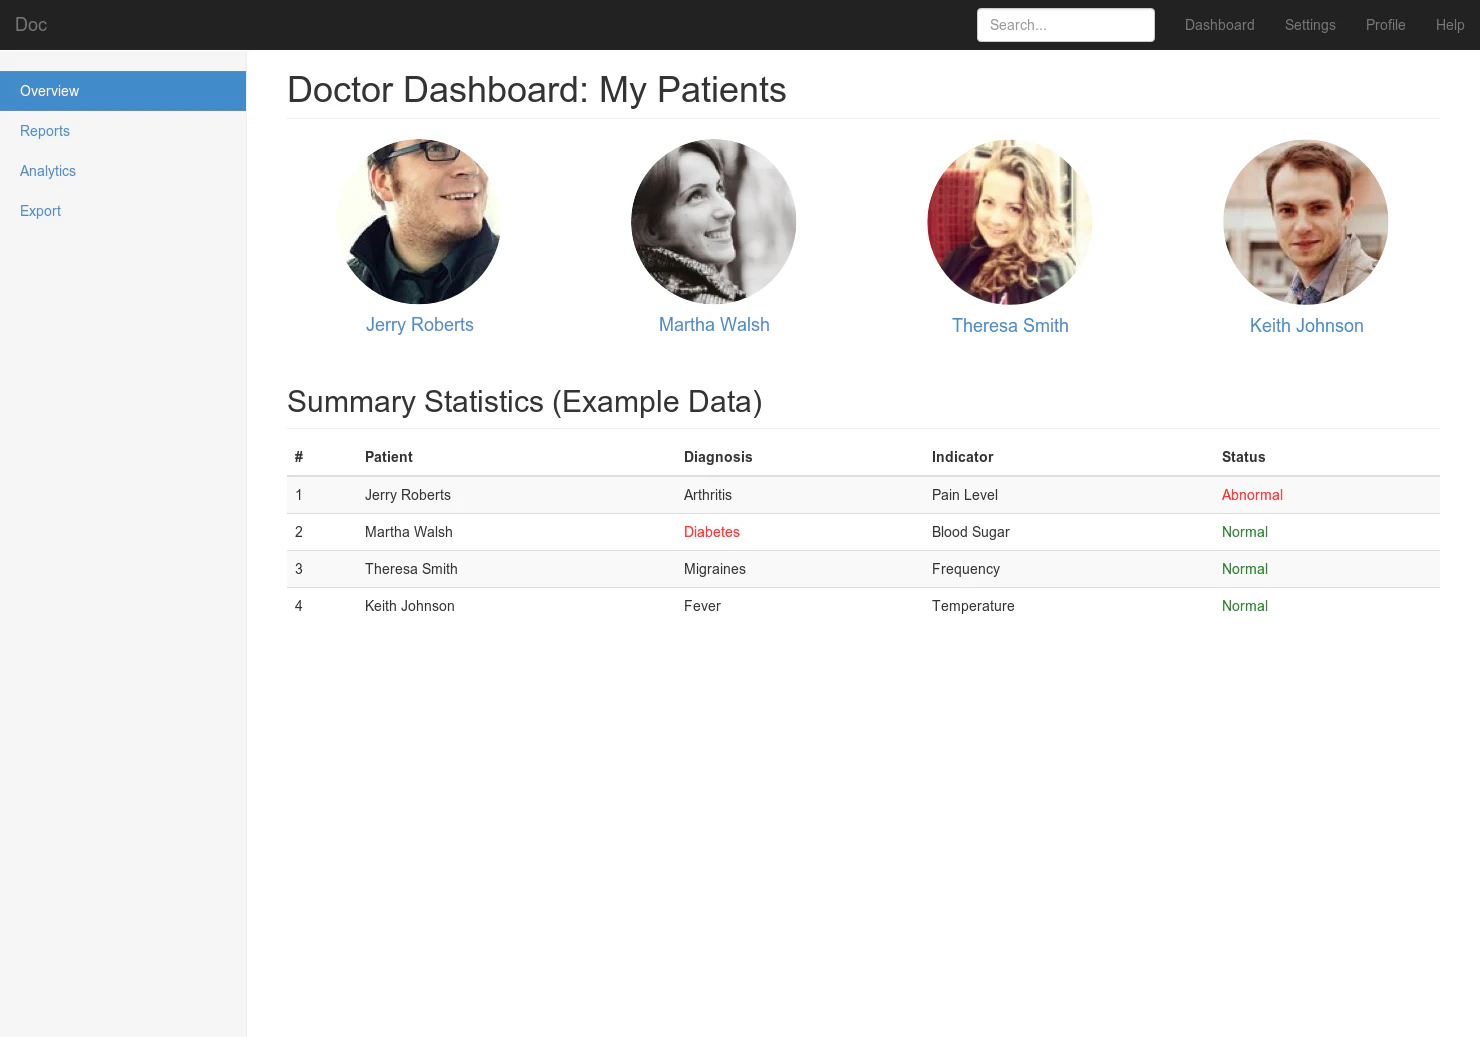Screen dimensions: 1480x1037
Task: Open the Theresa Smith name link
Action: 1010,326
